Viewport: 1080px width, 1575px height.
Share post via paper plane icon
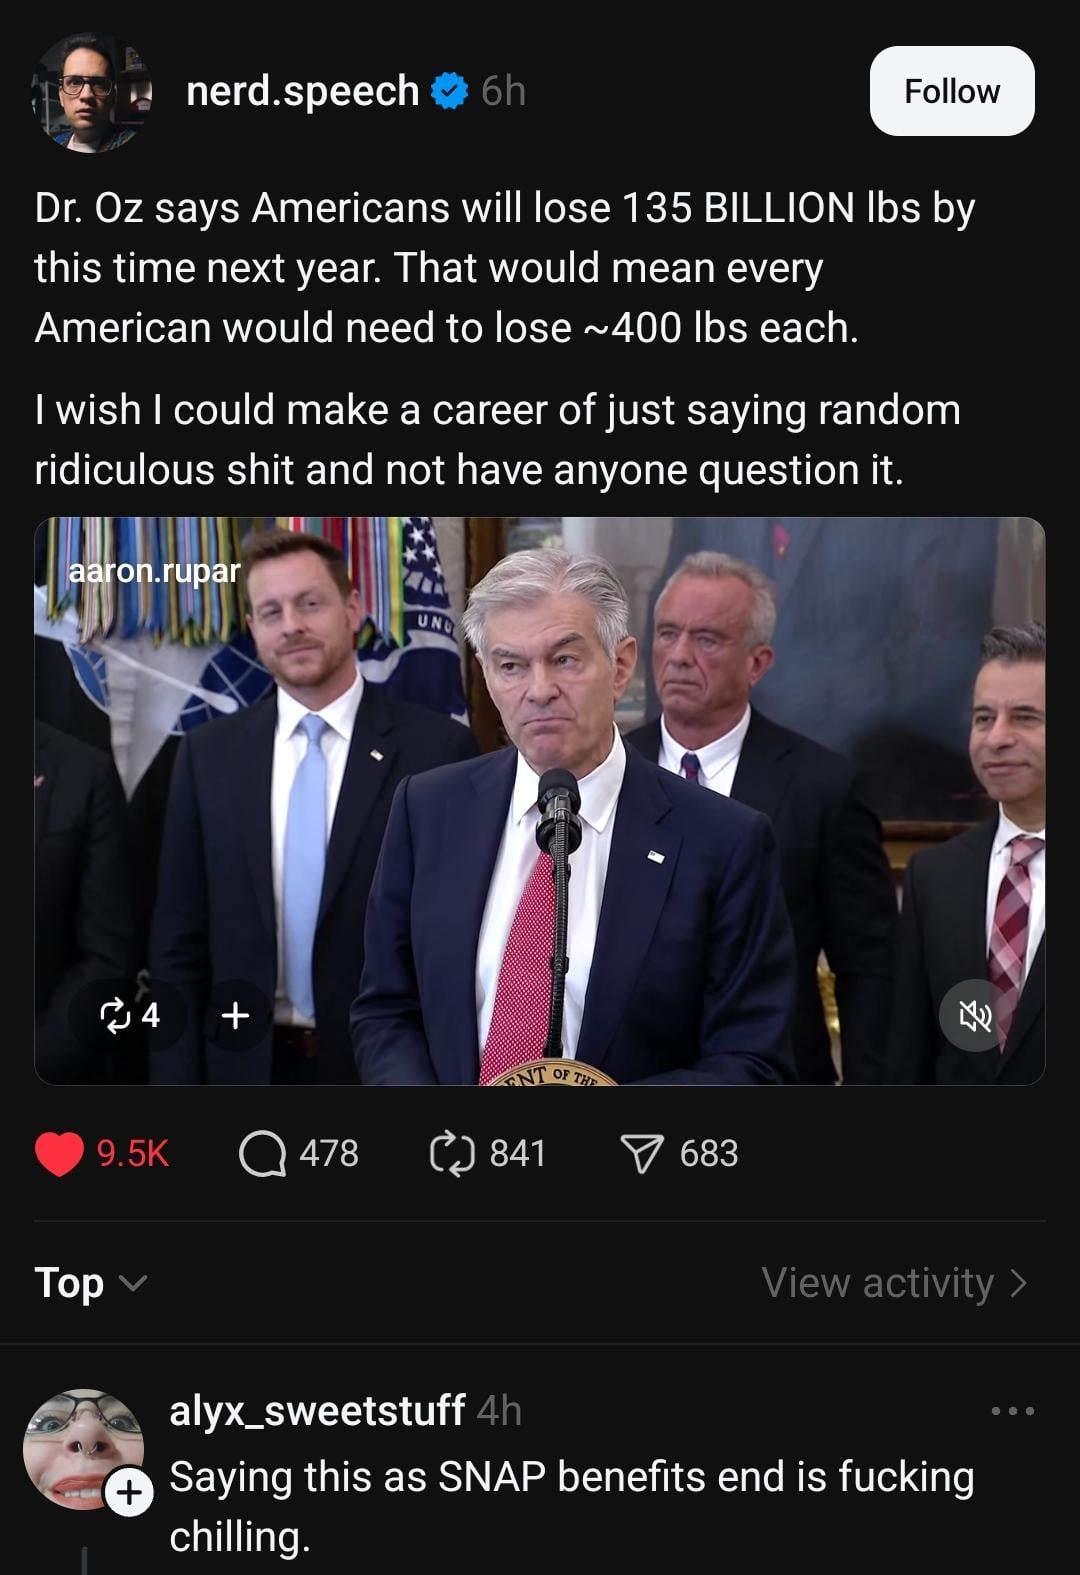(642, 1154)
